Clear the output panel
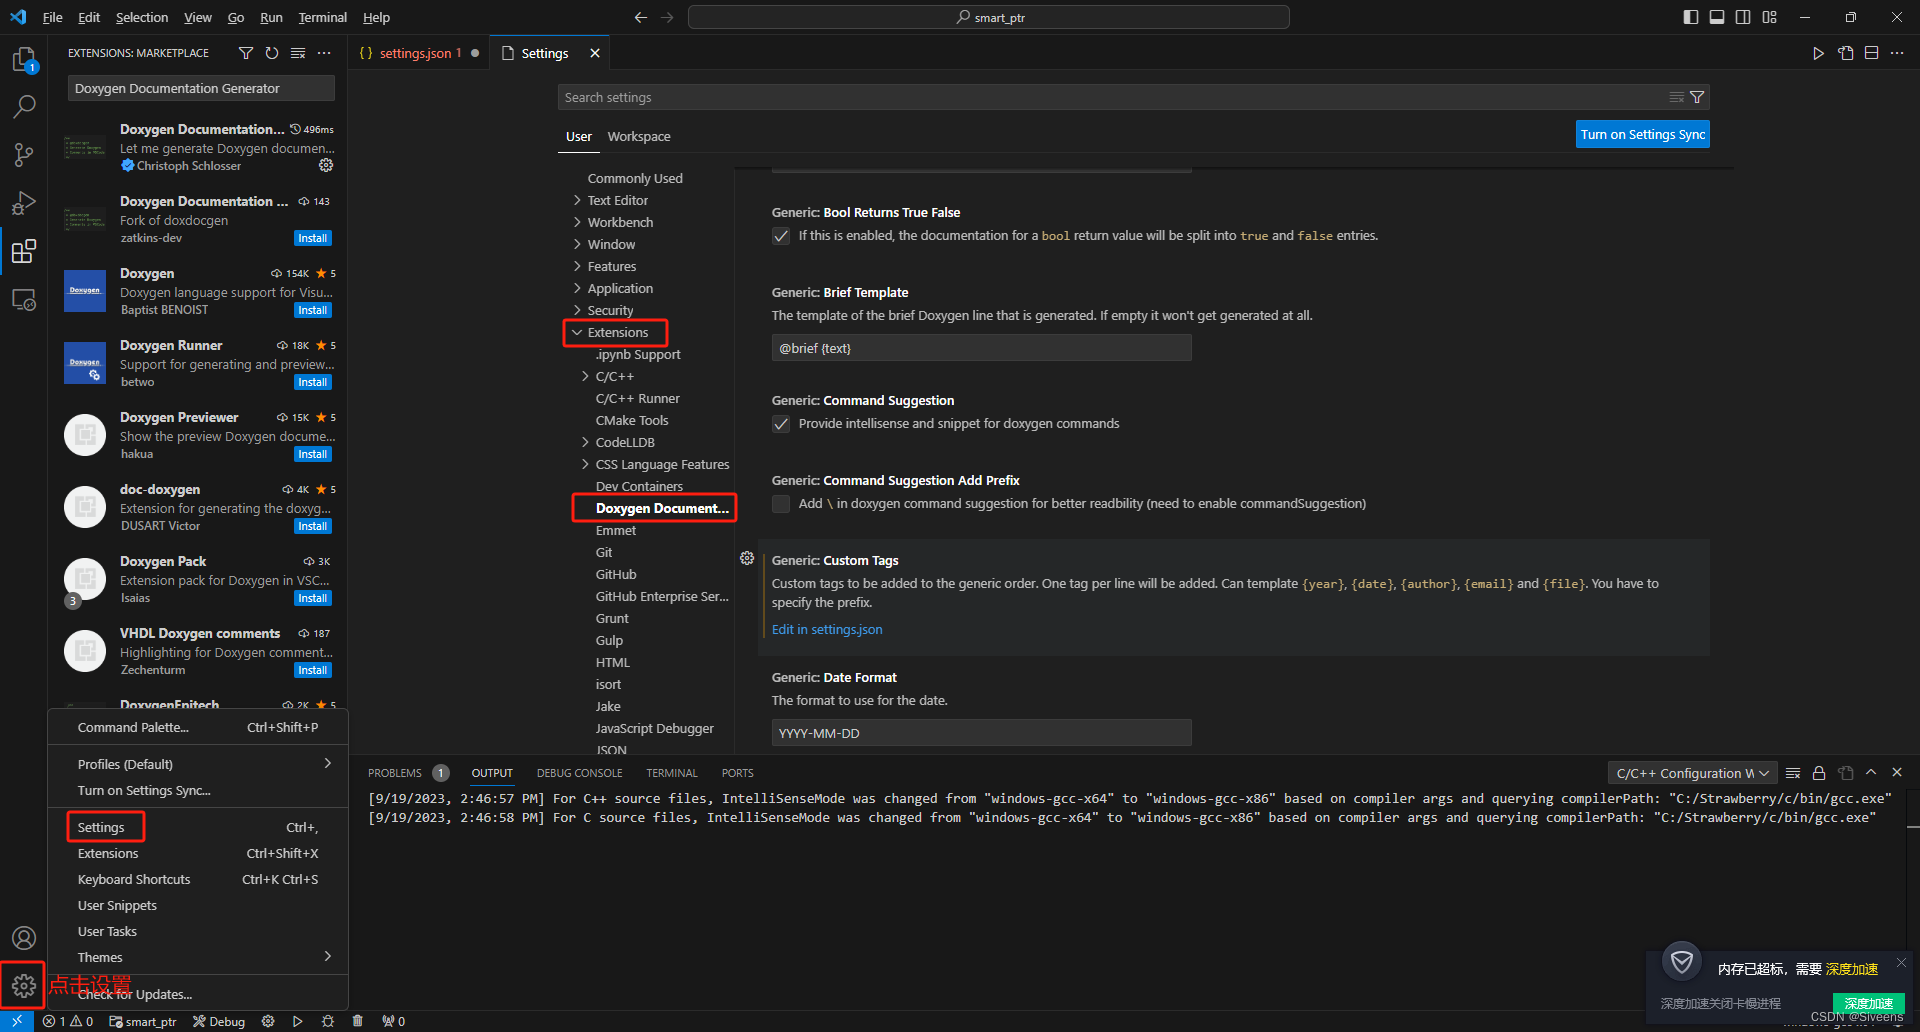The image size is (1920, 1032). point(1793,773)
